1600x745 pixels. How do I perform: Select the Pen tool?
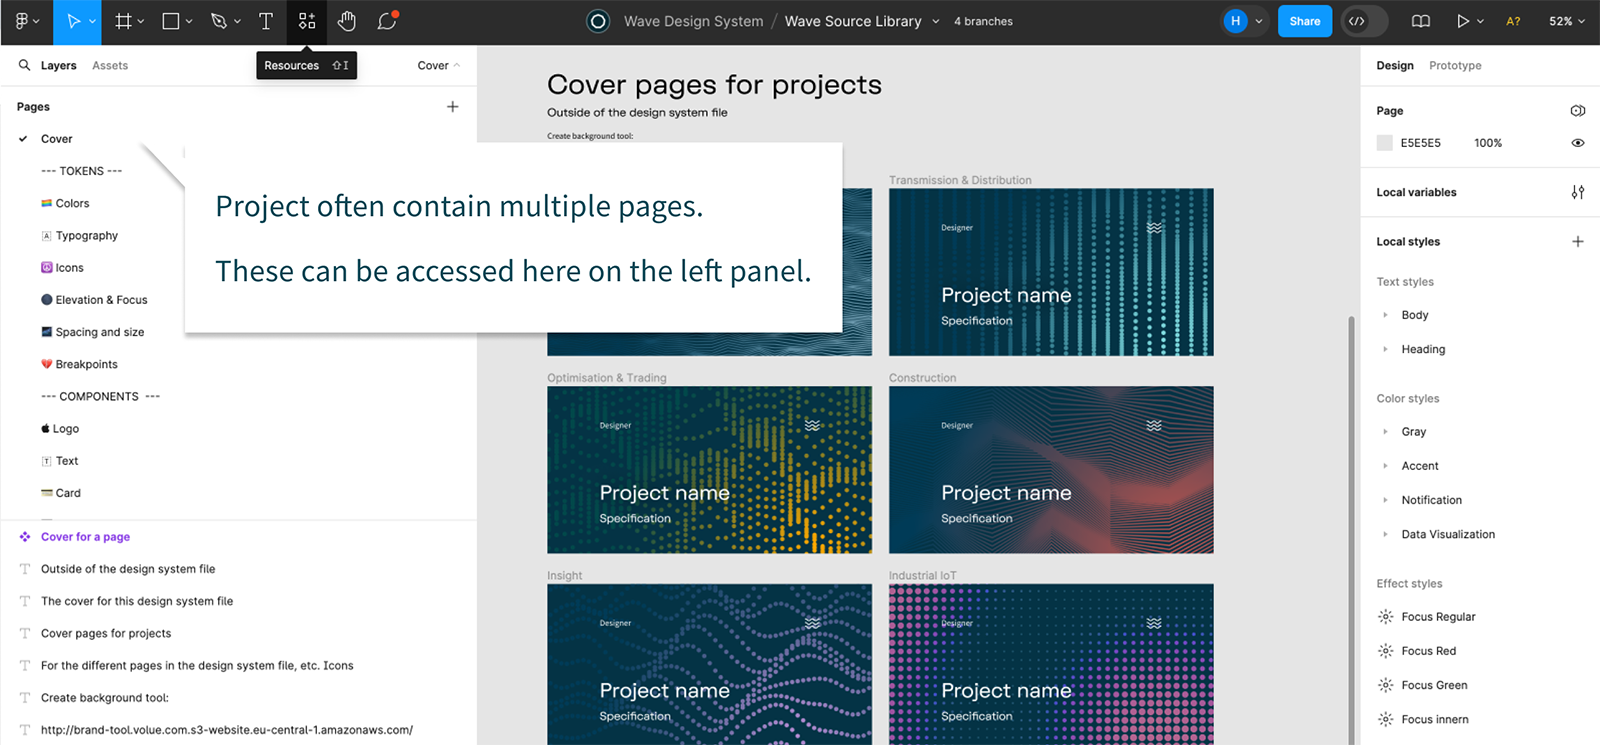coord(219,21)
